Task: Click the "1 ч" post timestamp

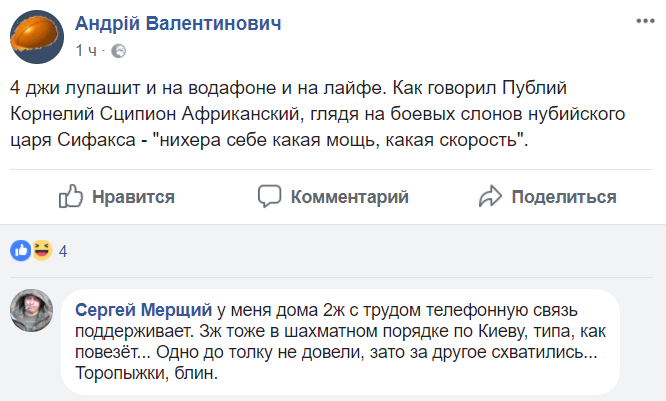Action: (x=86, y=50)
